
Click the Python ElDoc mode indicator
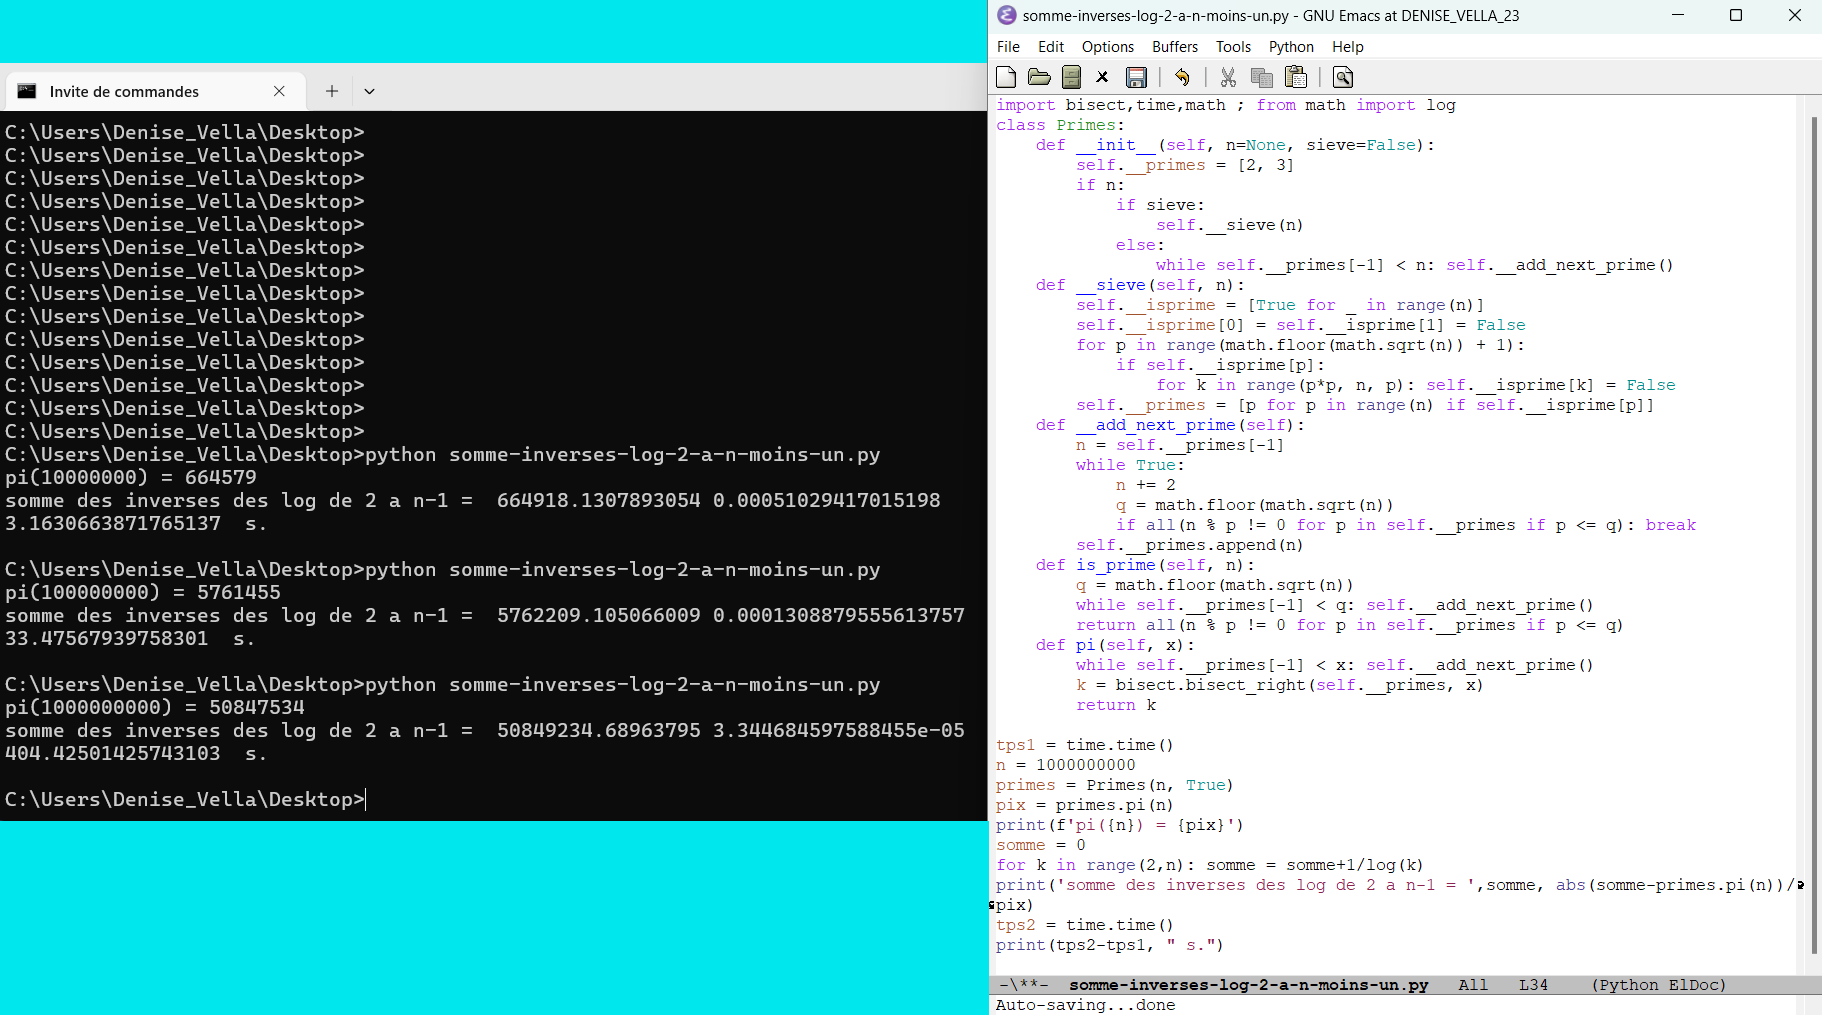(1658, 985)
